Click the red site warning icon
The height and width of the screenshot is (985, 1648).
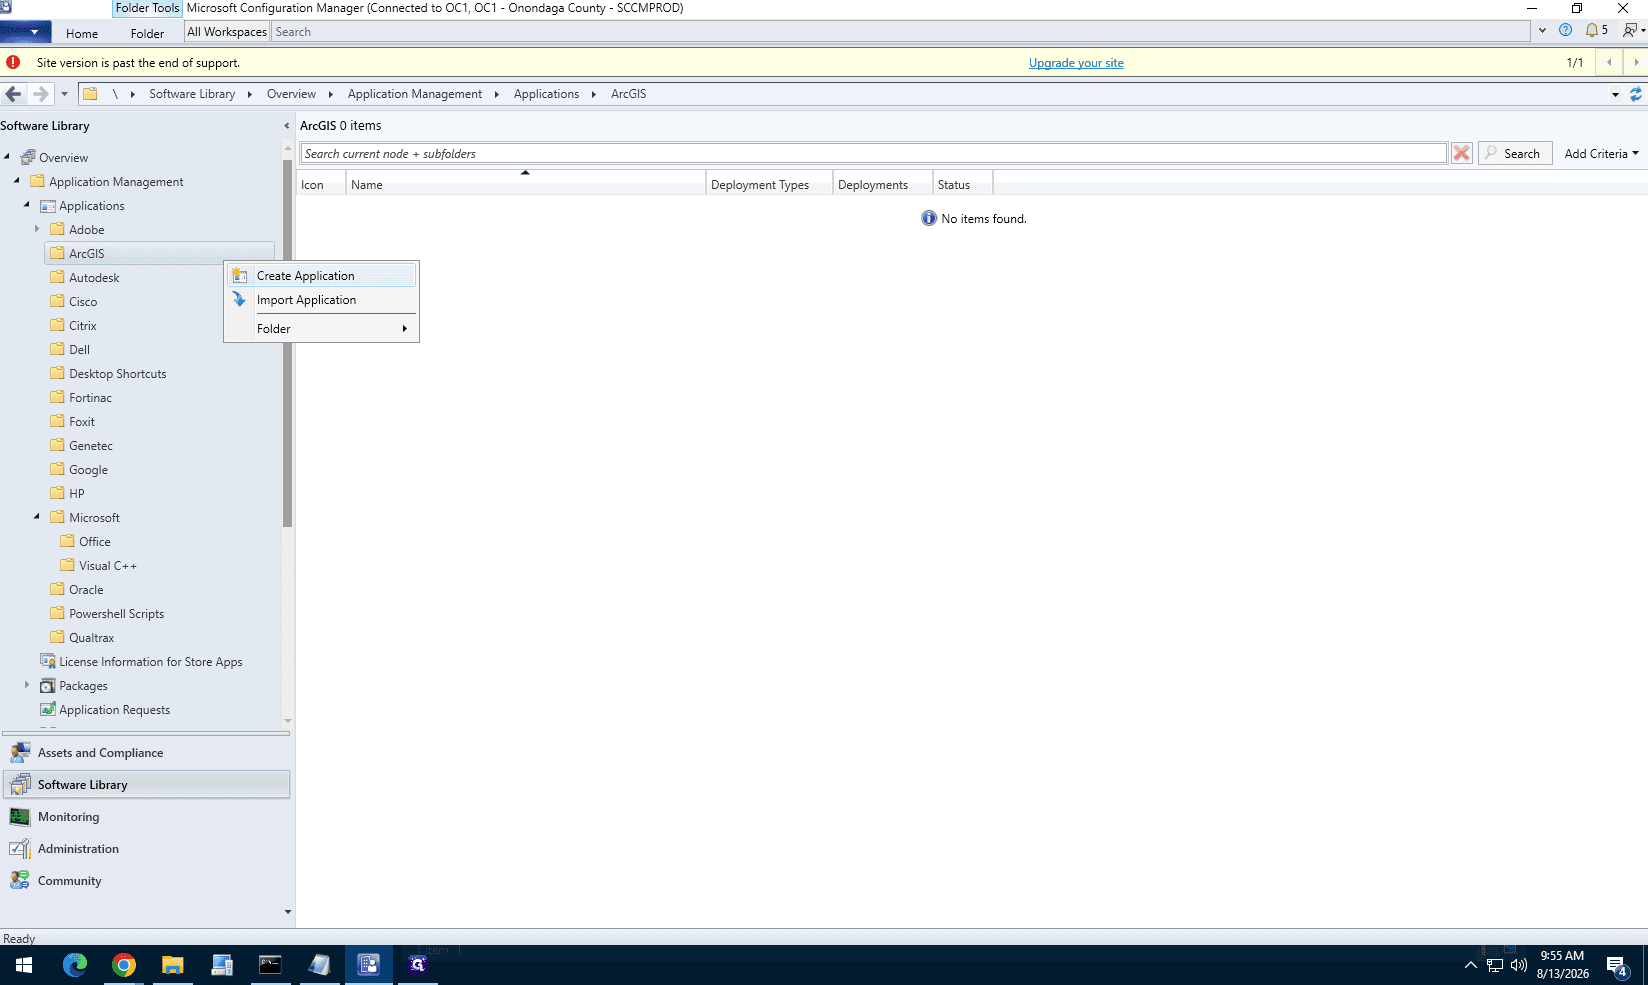point(13,62)
